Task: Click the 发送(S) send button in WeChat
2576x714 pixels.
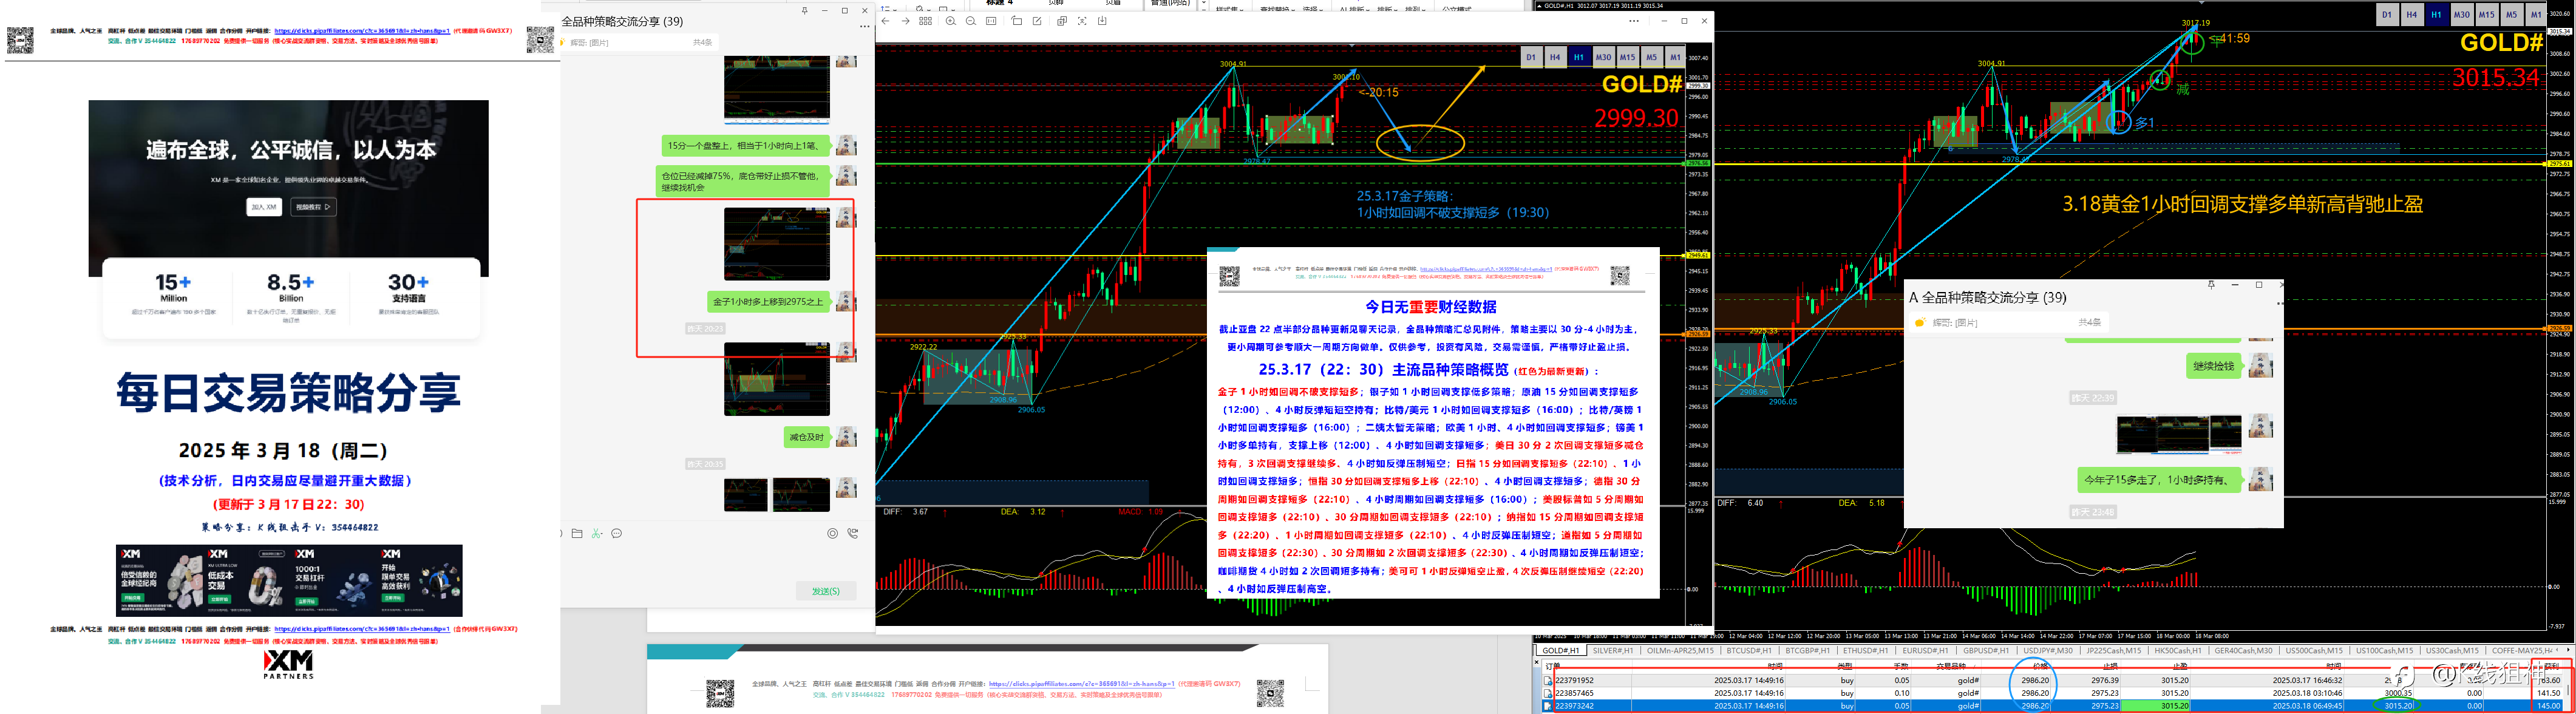Action: [826, 591]
